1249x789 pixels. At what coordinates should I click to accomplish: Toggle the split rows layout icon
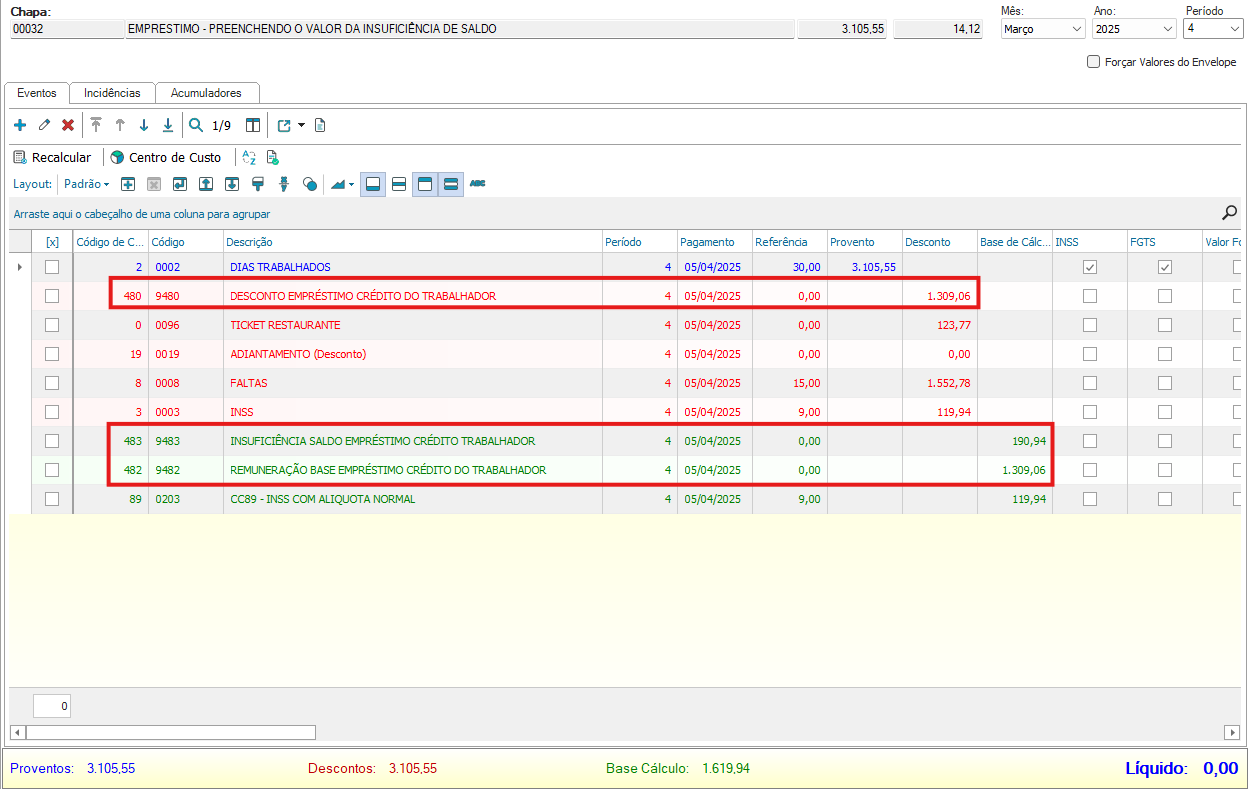point(399,184)
